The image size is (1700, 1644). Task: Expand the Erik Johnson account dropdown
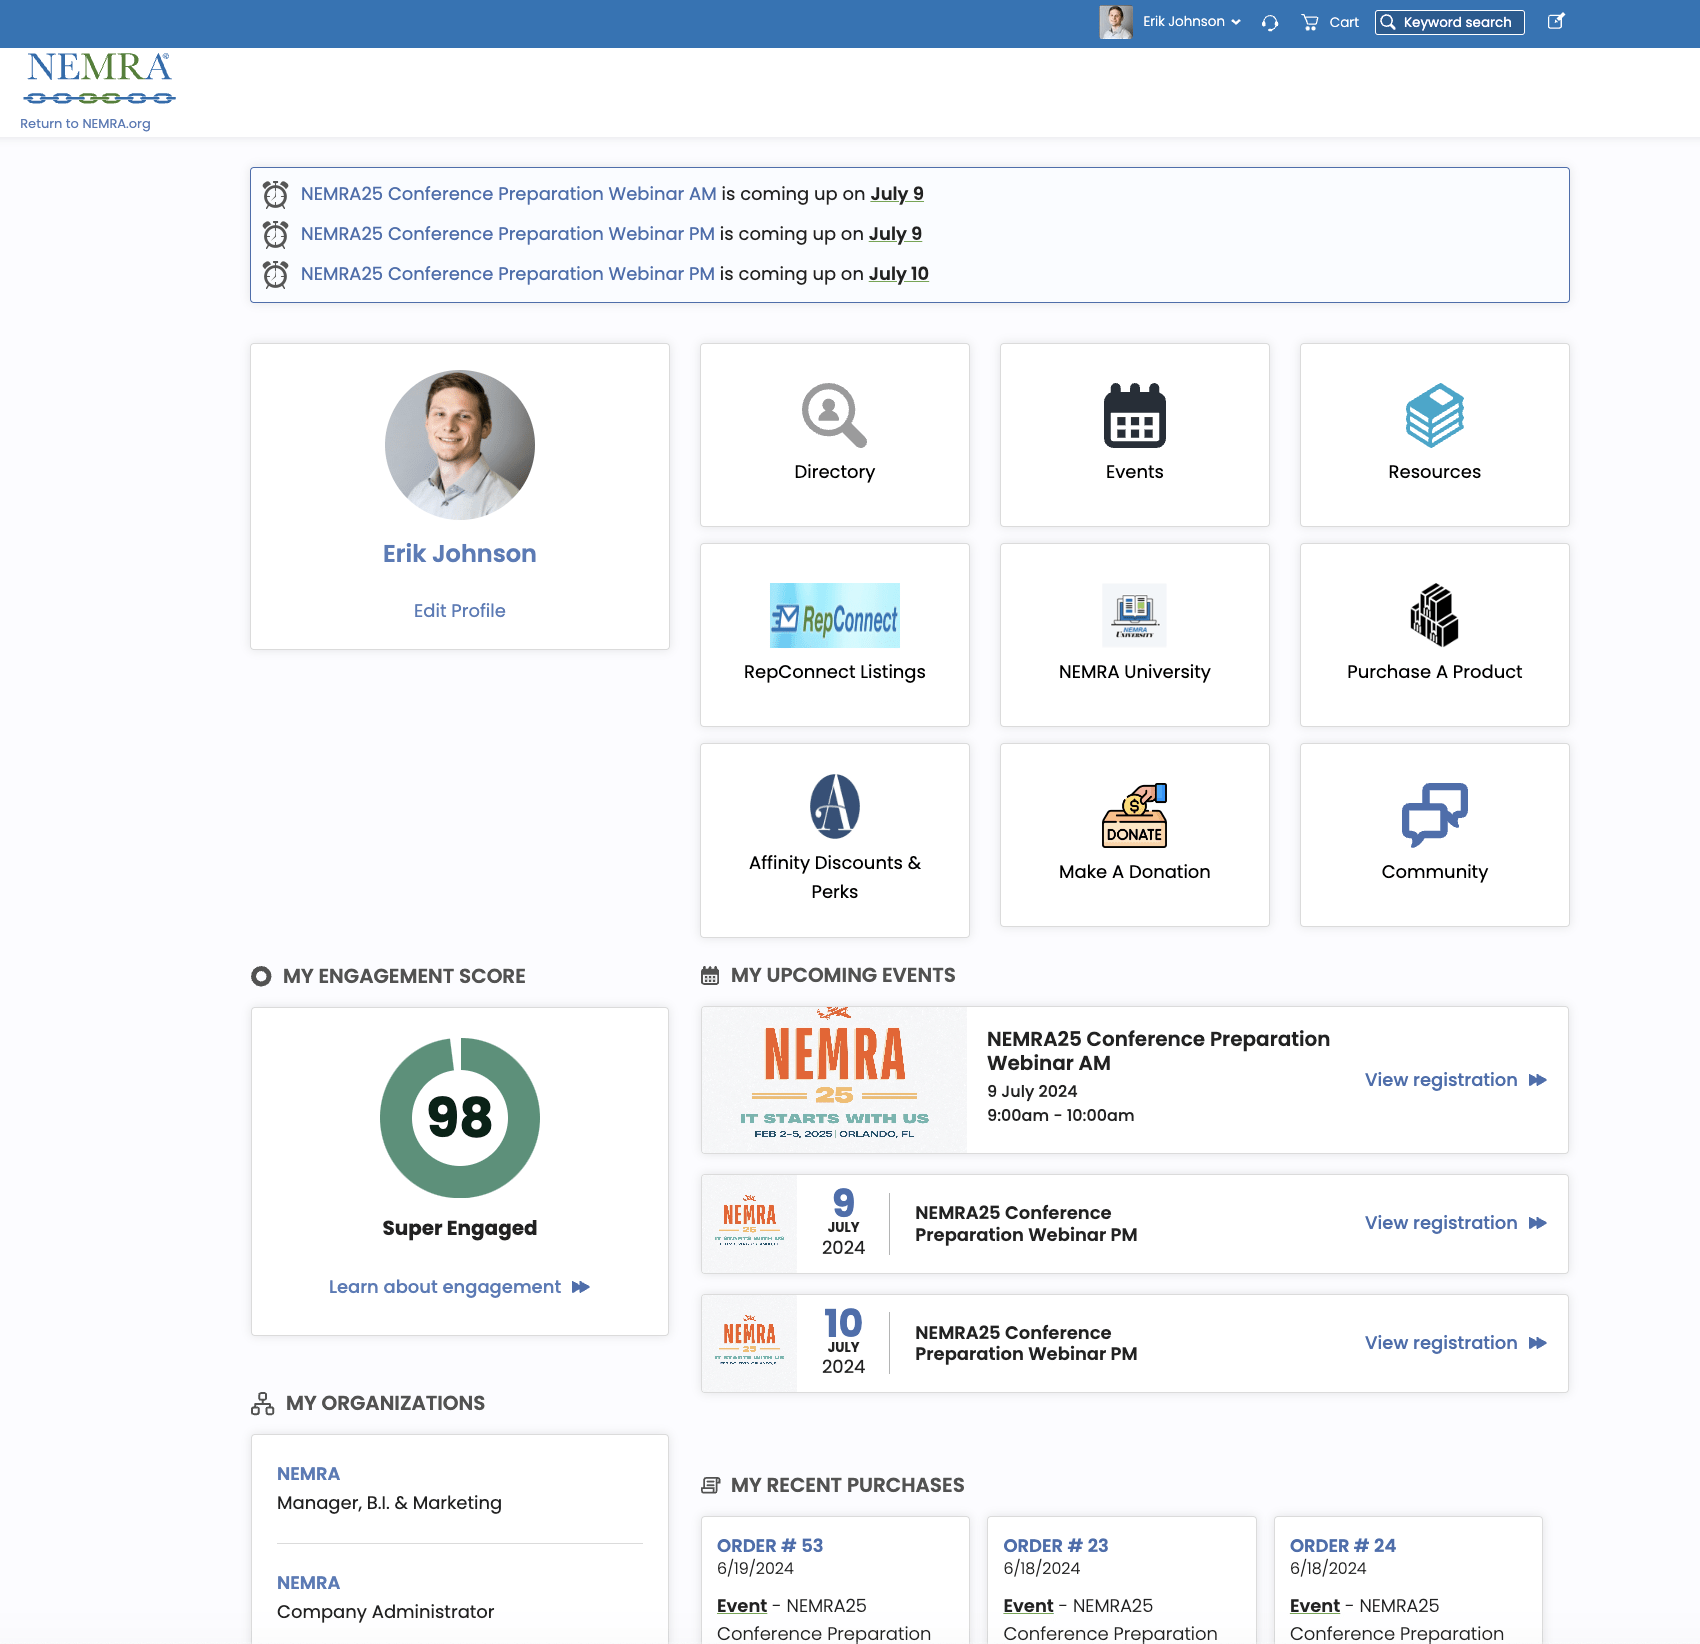pyautogui.click(x=1191, y=22)
